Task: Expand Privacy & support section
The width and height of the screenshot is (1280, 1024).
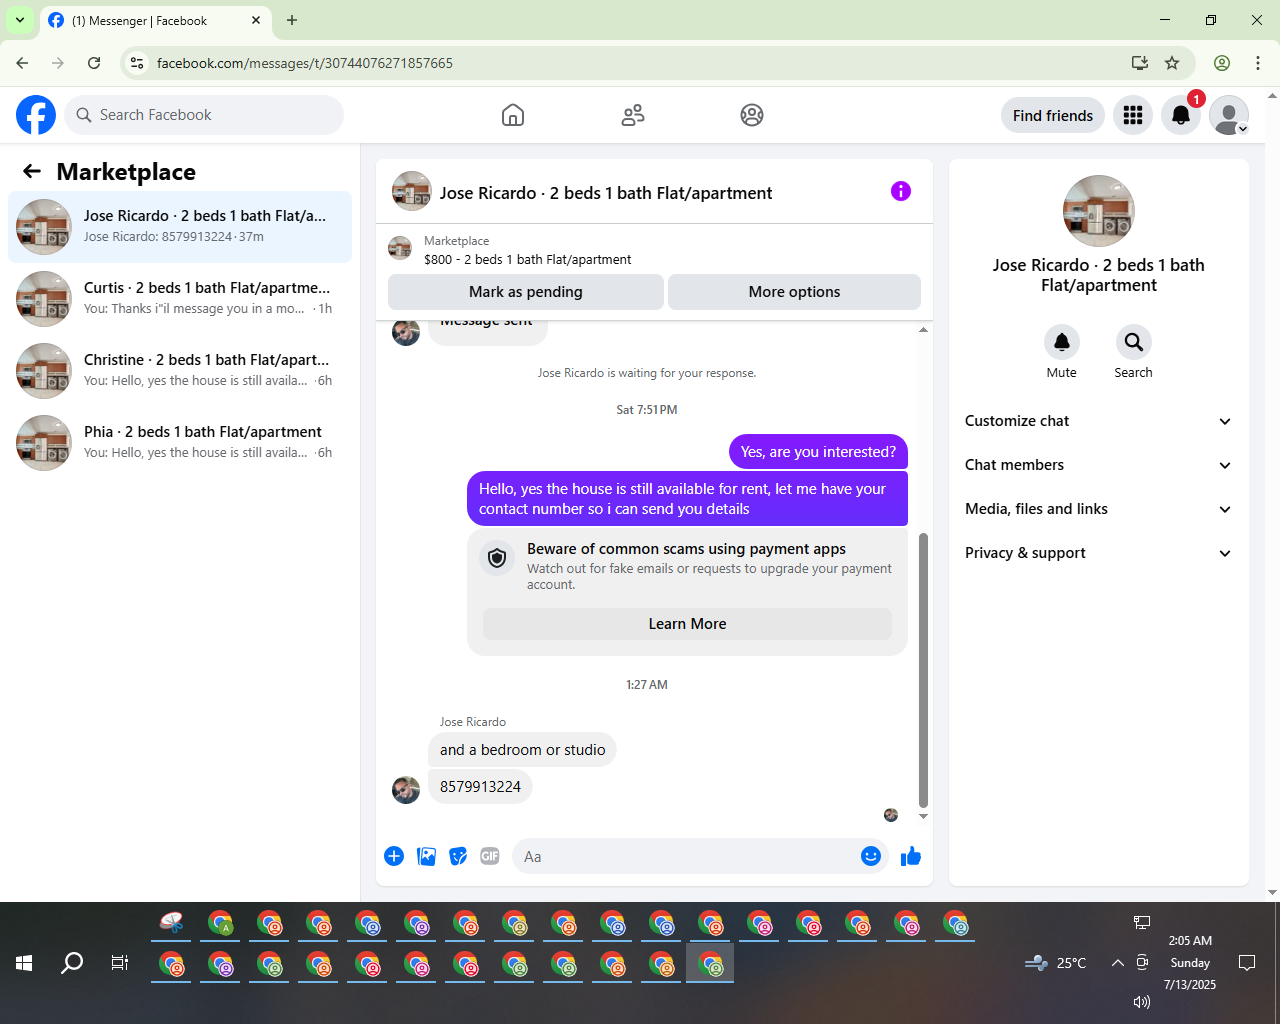Action: click(x=1099, y=553)
